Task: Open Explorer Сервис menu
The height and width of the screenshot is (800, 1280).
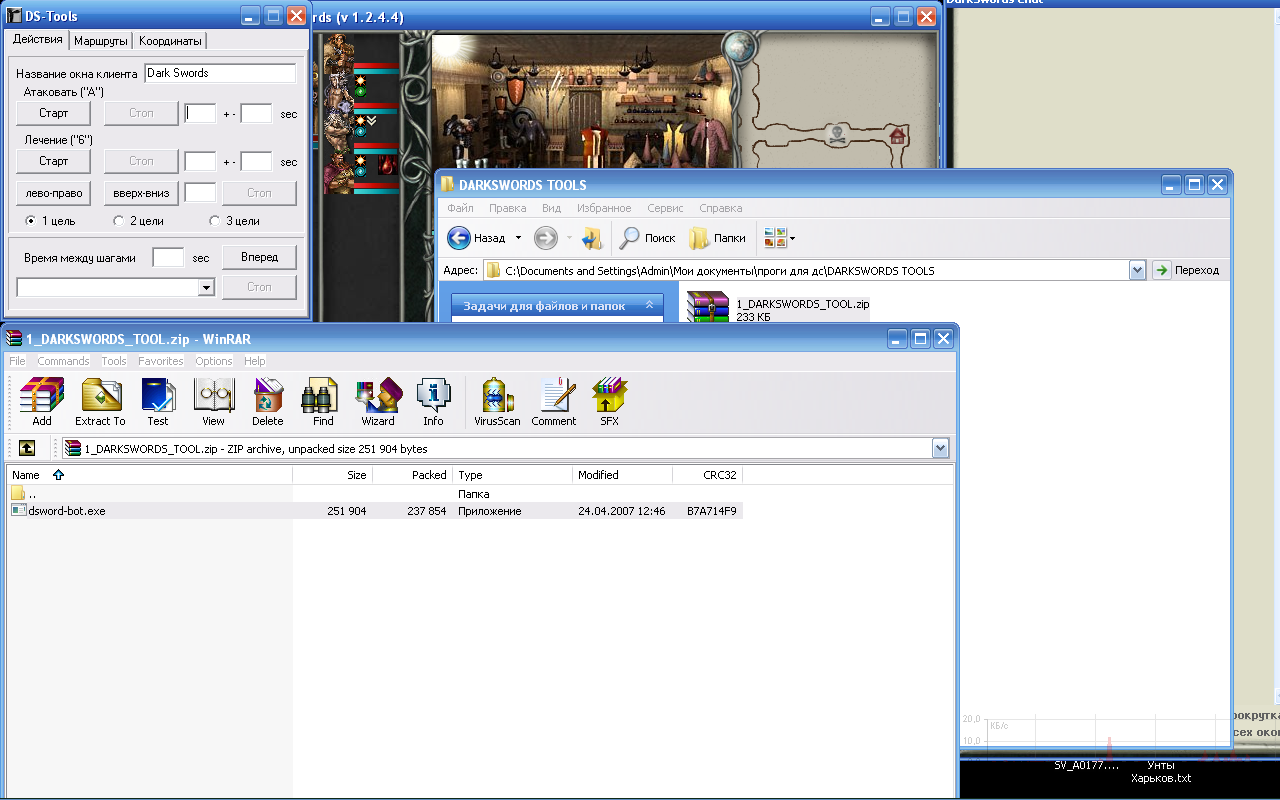Action: click(x=665, y=208)
